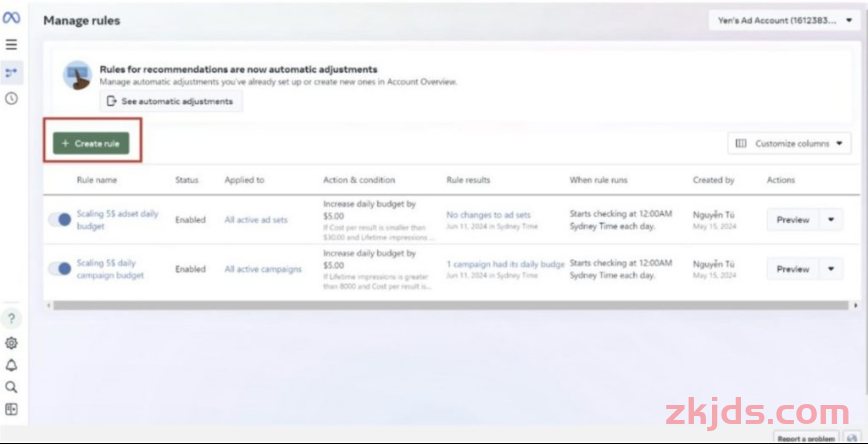Click the Create rule button
868x444 pixels.
91,143
